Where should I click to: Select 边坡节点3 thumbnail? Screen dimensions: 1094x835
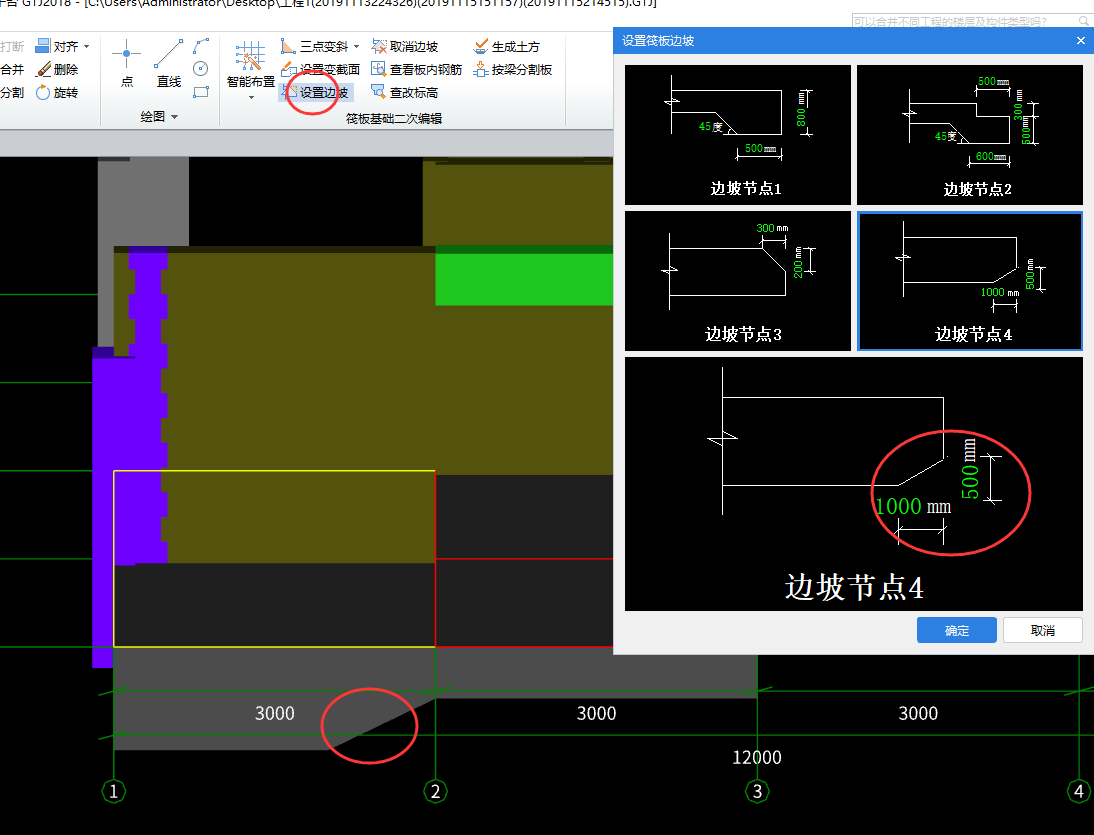click(x=737, y=280)
